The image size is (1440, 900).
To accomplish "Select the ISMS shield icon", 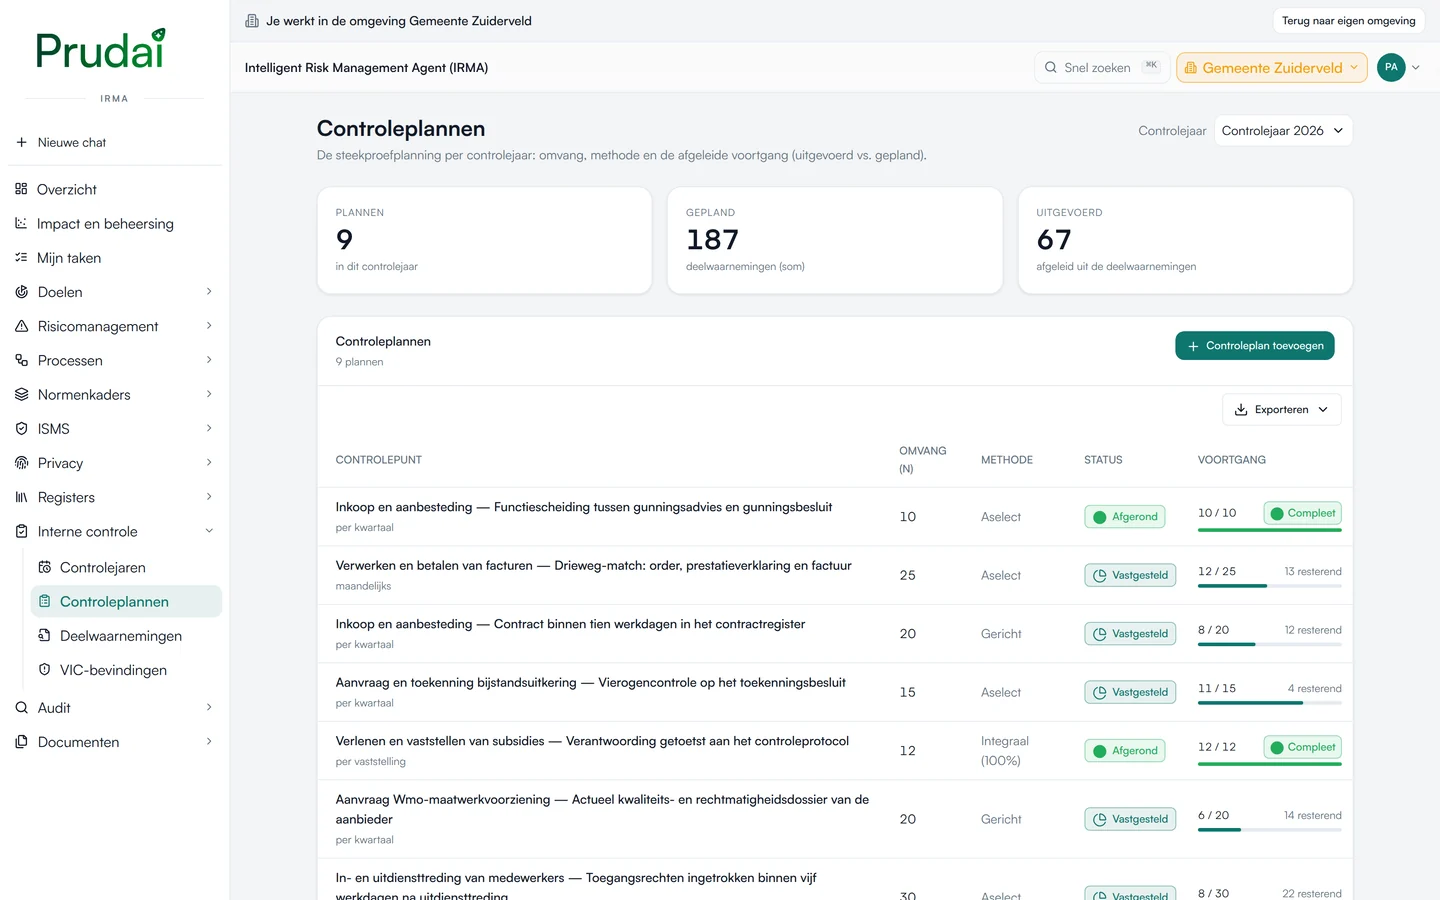I will (x=21, y=428).
